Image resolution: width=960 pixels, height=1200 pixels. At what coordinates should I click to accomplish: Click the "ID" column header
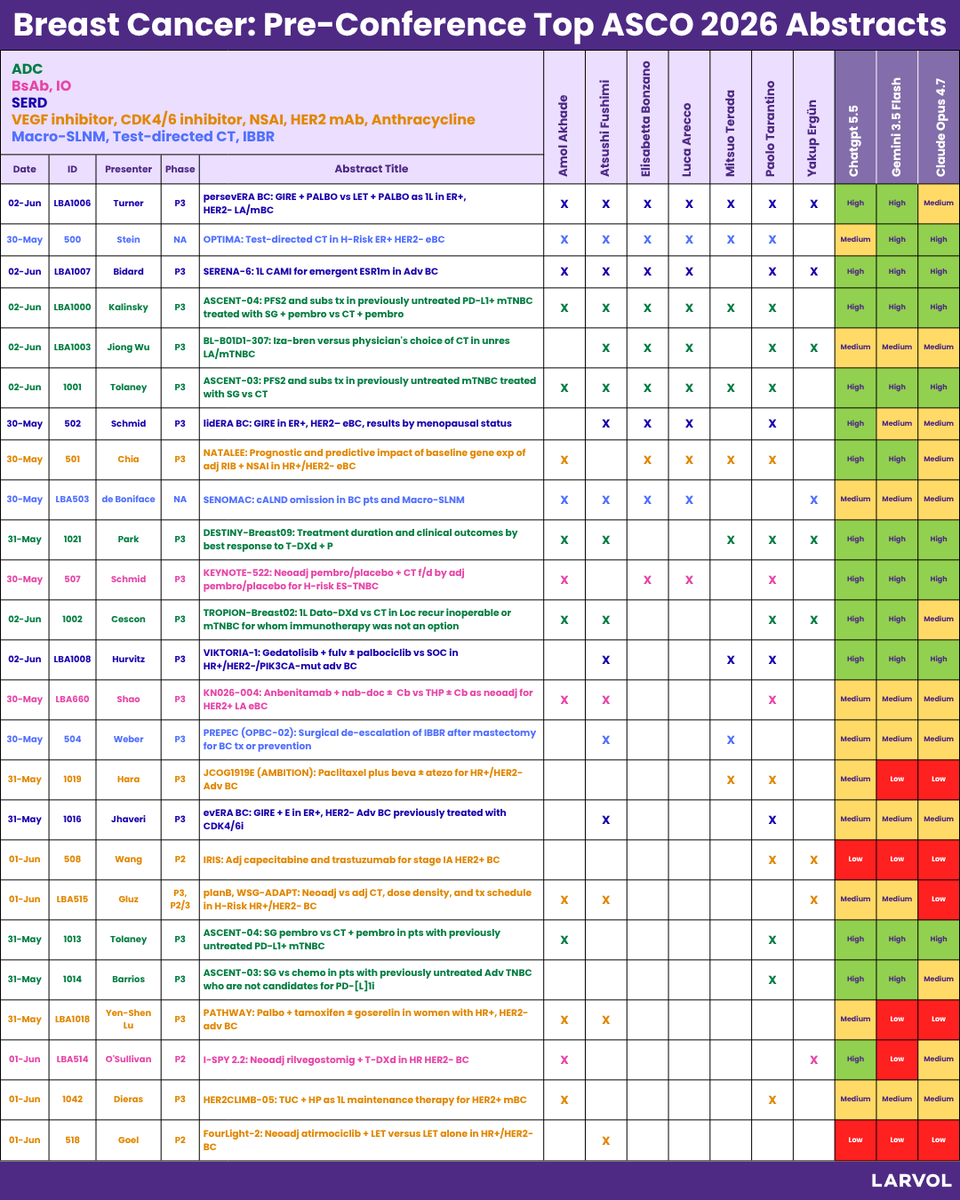(x=73, y=169)
